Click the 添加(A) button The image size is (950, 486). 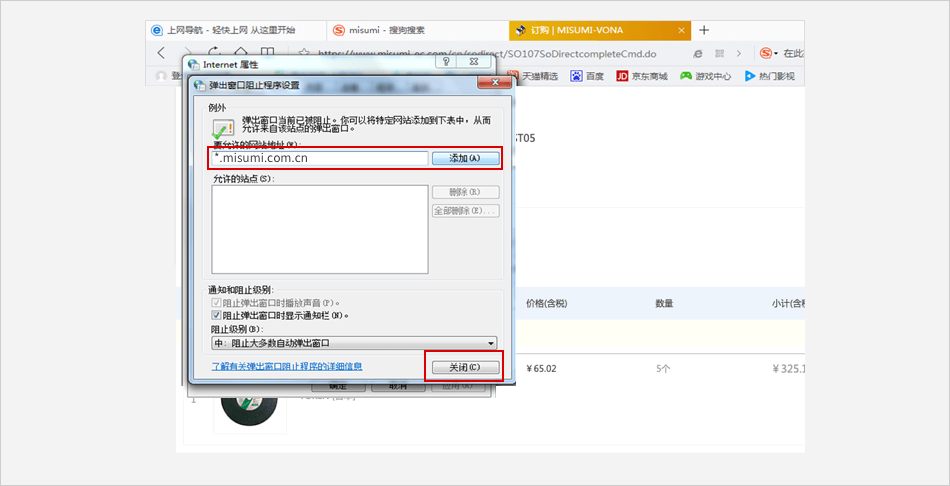pyautogui.click(x=465, y=158)
